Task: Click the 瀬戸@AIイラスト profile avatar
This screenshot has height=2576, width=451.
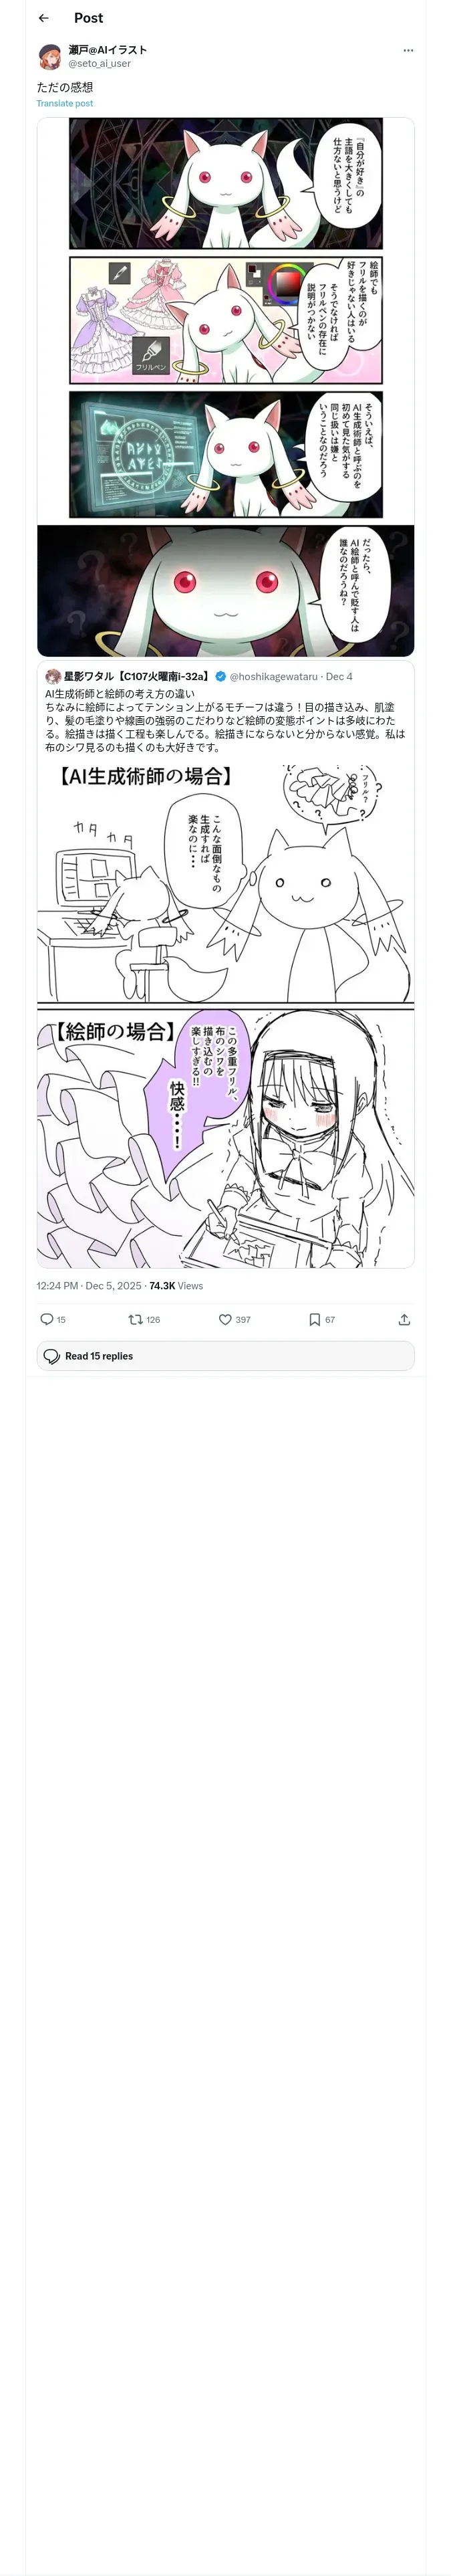Action: 50,56
